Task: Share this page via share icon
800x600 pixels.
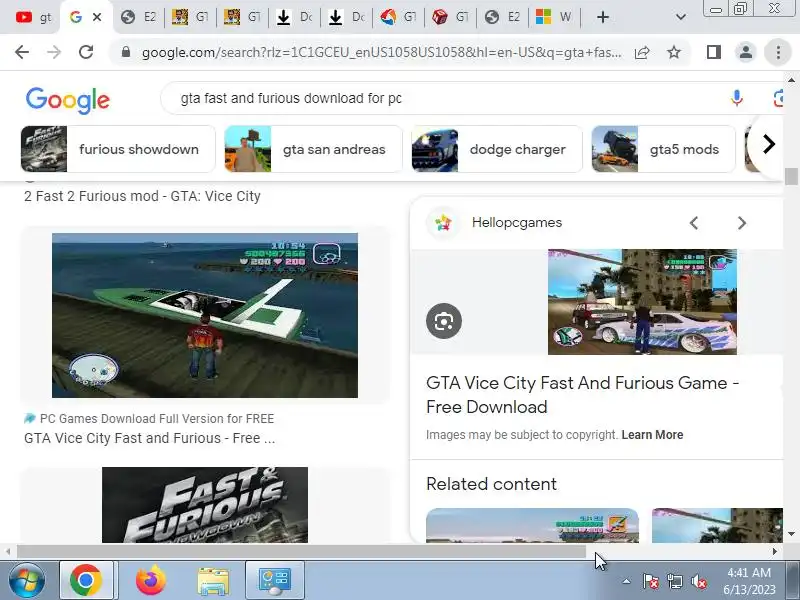Action: 642,52
